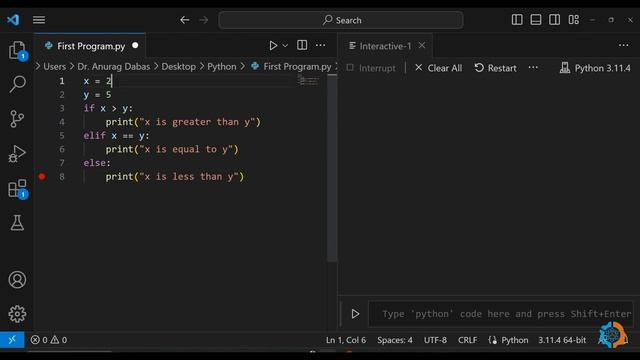Change encoding via UTF-8
Image resolution: width=640 pixels, height=360 pixels.
[435, 340]
